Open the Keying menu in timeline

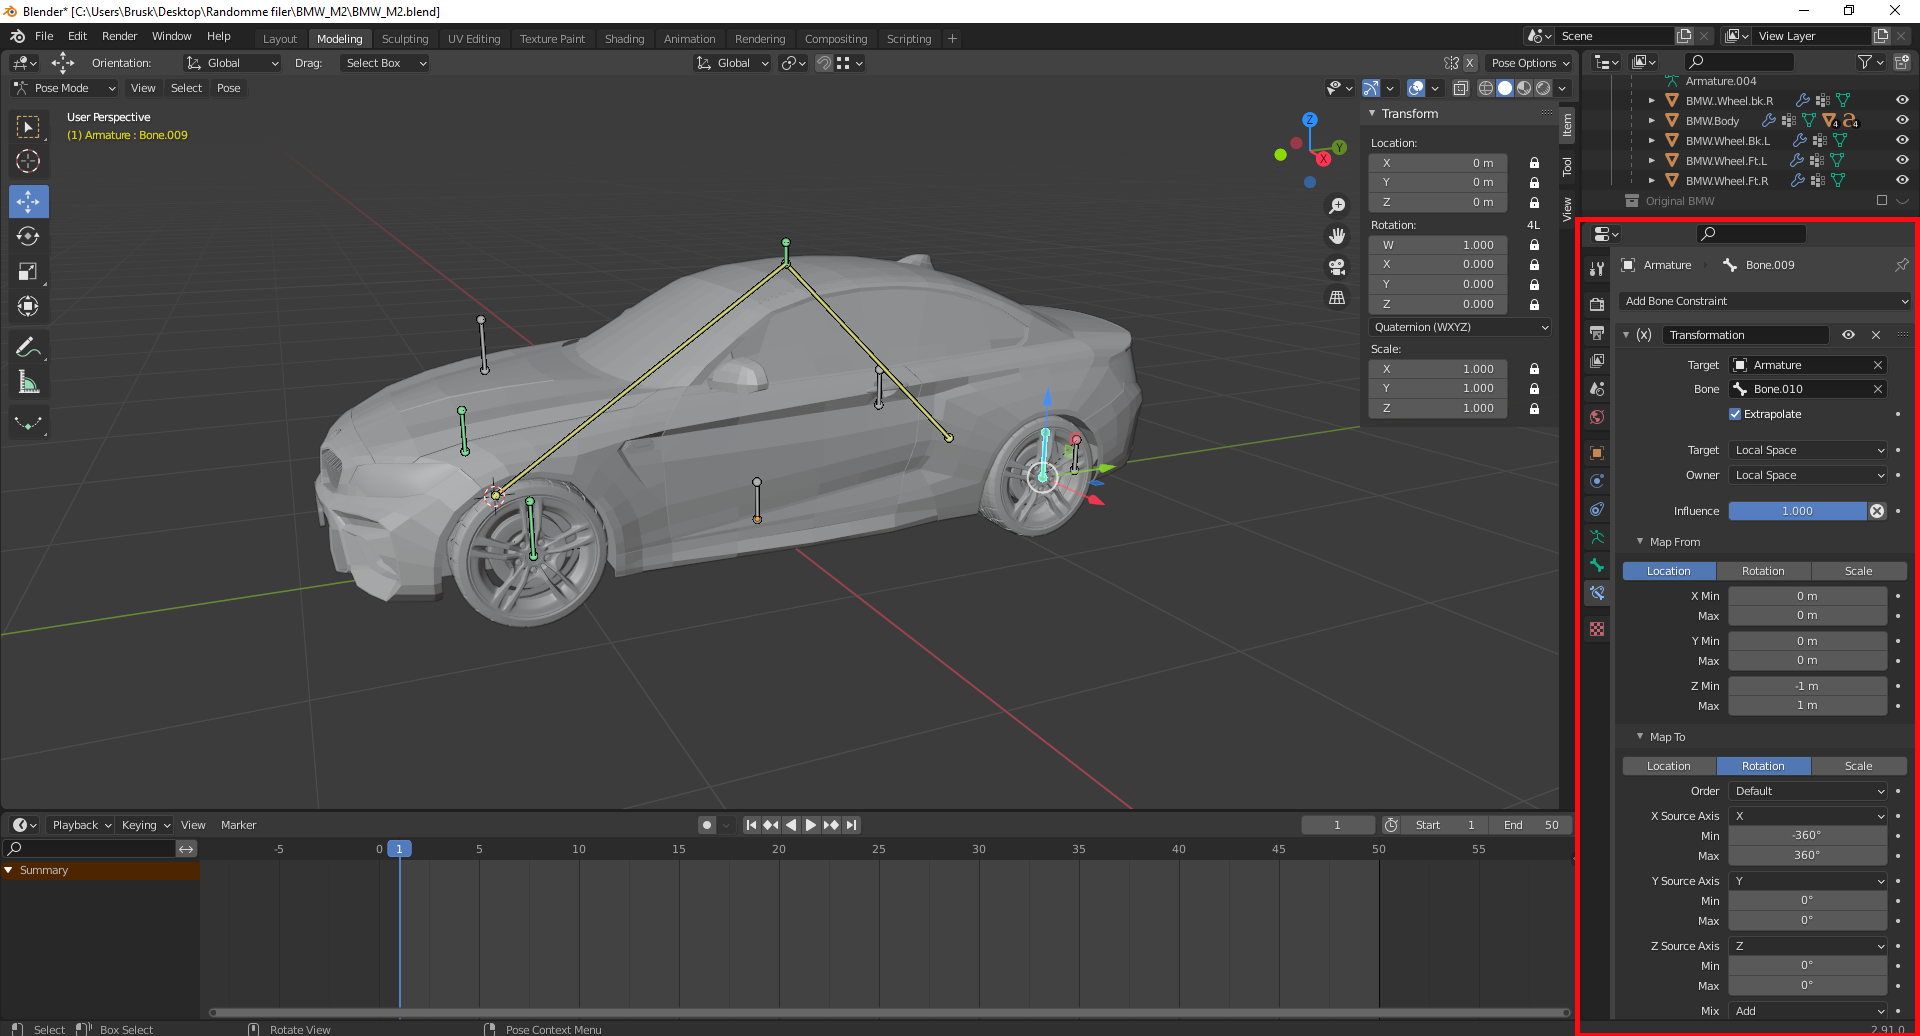pyautogui.click(x=146, y=825)
